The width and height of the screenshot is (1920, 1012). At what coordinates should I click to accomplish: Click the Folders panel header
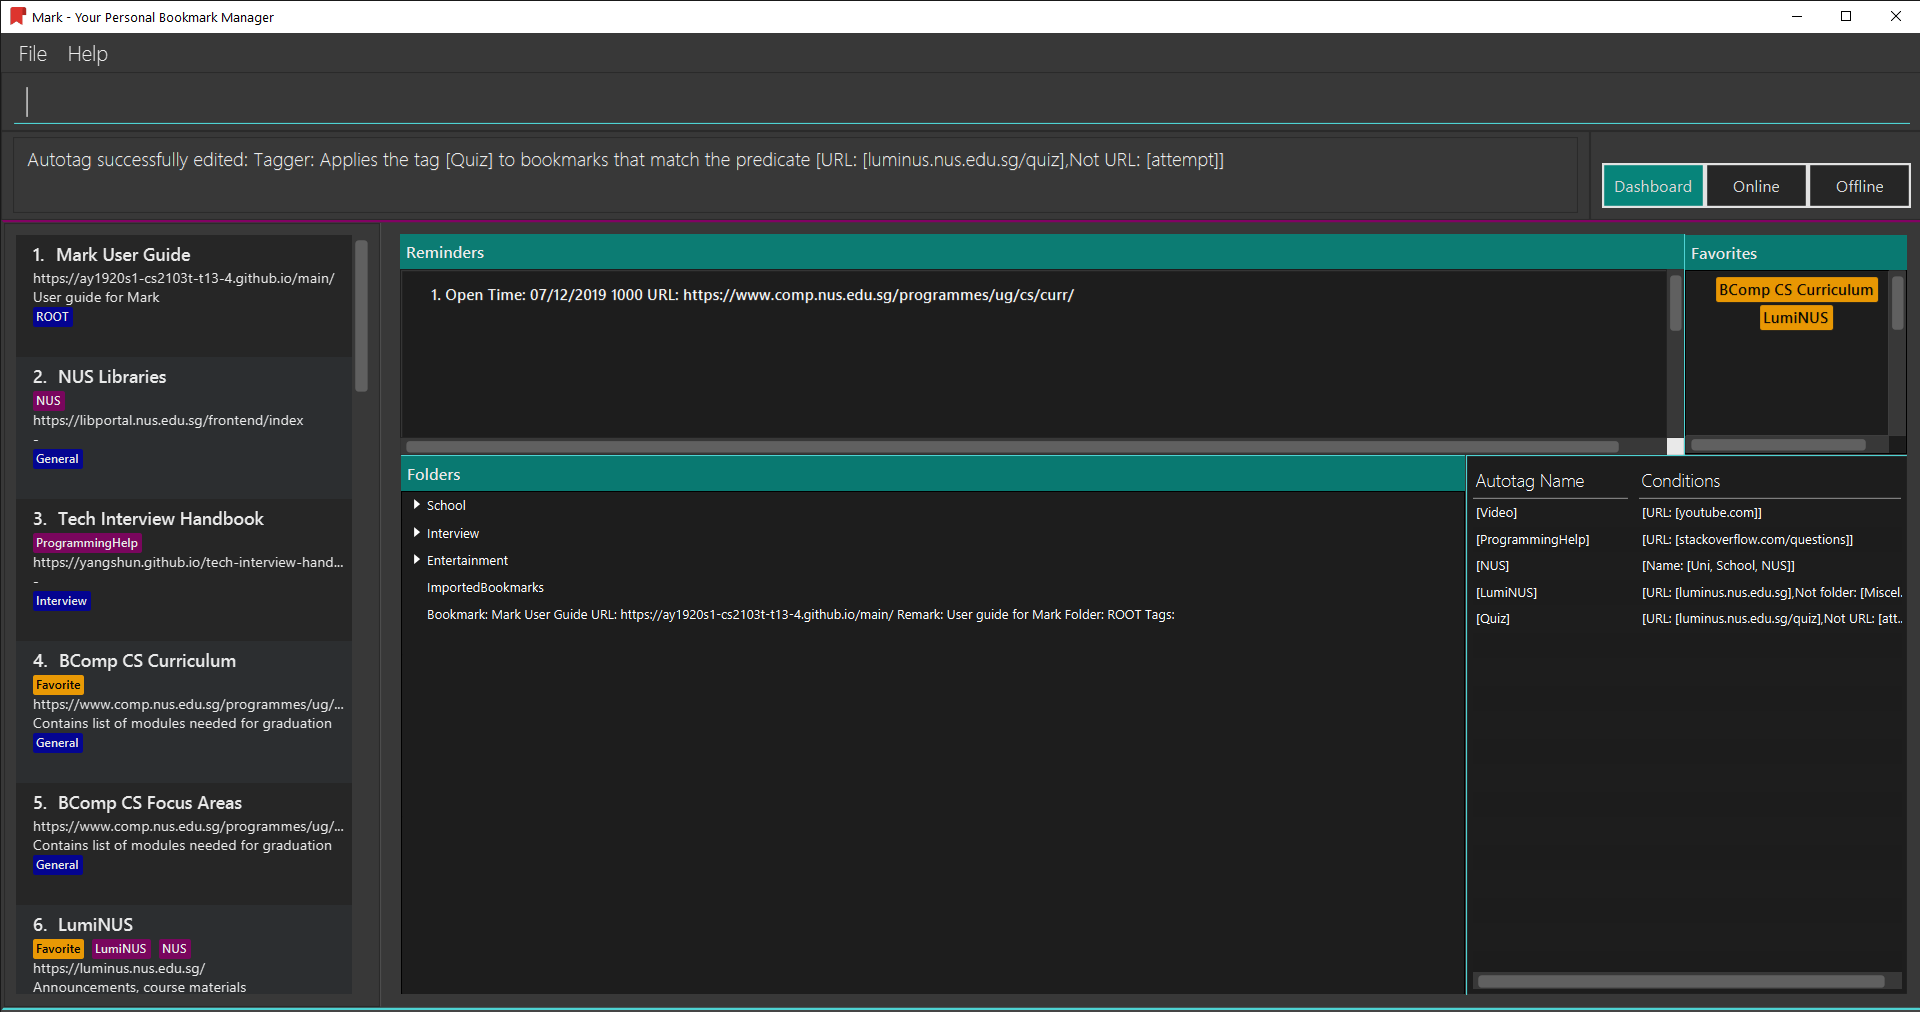[932, 474]
